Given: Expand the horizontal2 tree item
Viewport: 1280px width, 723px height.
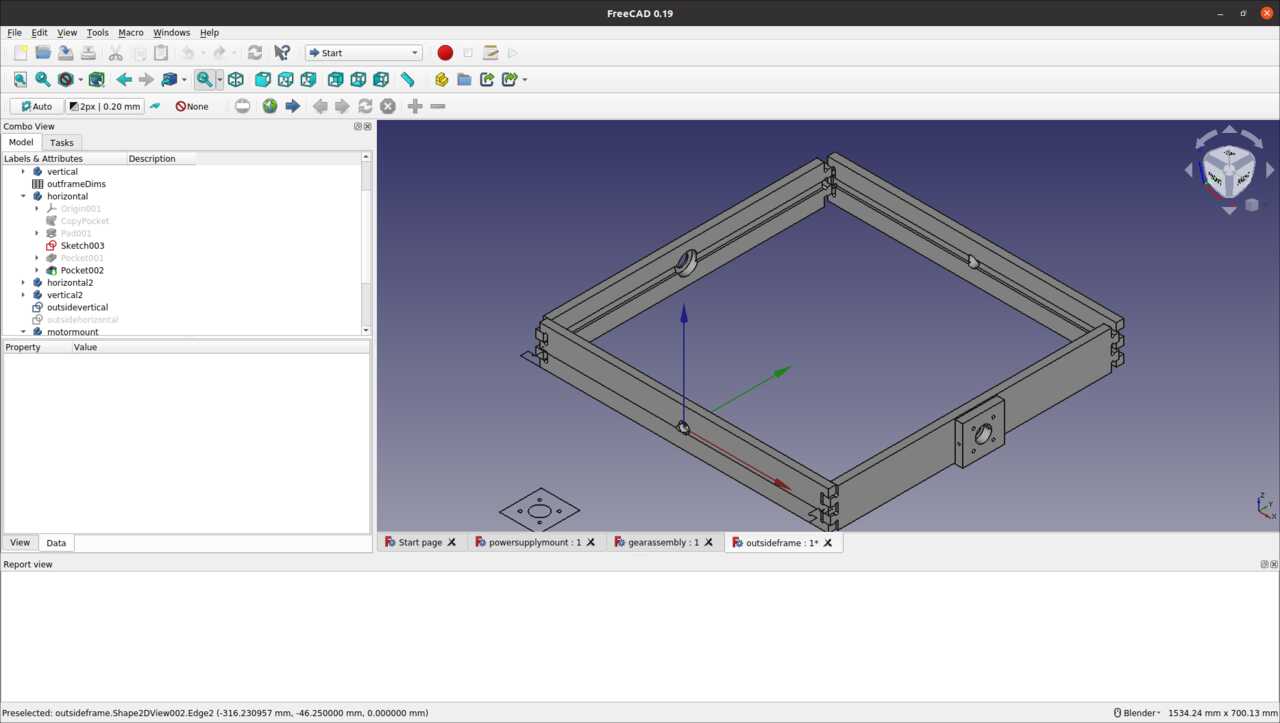Looking at the screenshot, I should pyautogui.click(x=23, y=283).
